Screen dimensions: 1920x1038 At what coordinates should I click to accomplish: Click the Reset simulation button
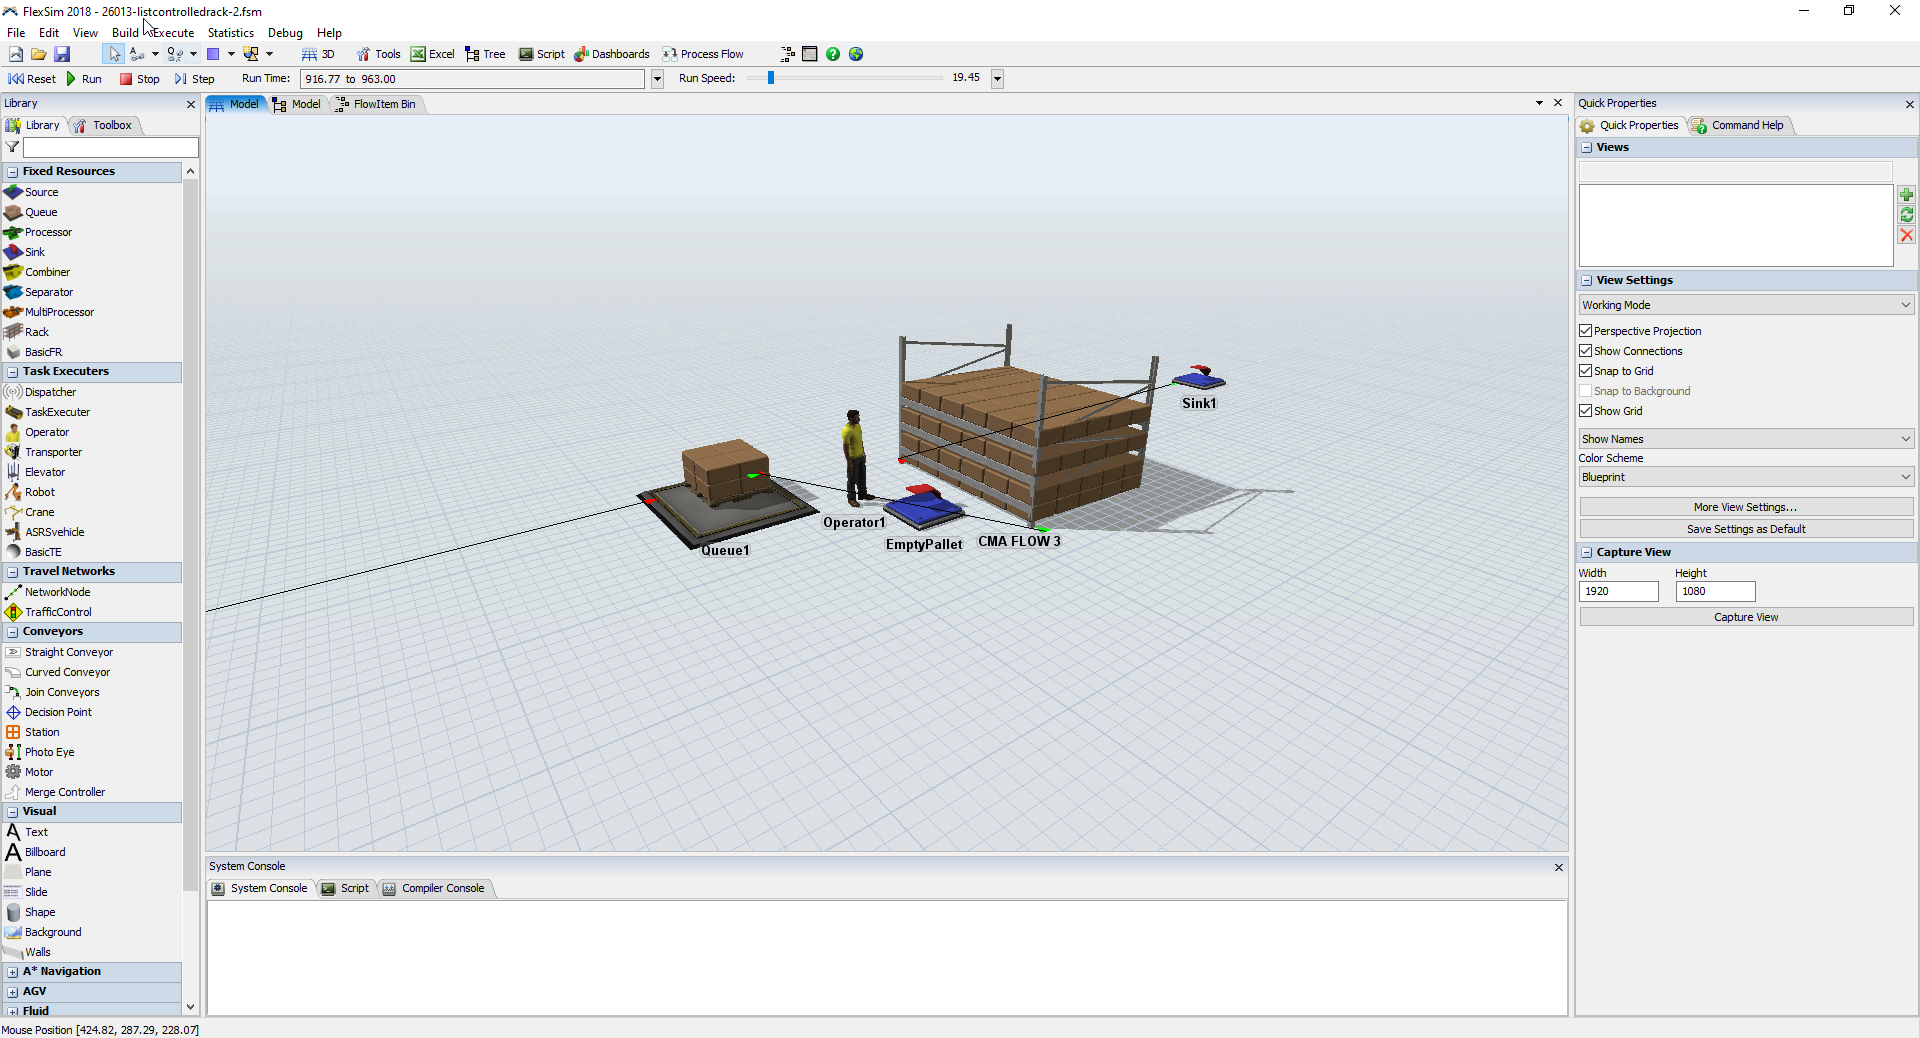pos(32,79)
